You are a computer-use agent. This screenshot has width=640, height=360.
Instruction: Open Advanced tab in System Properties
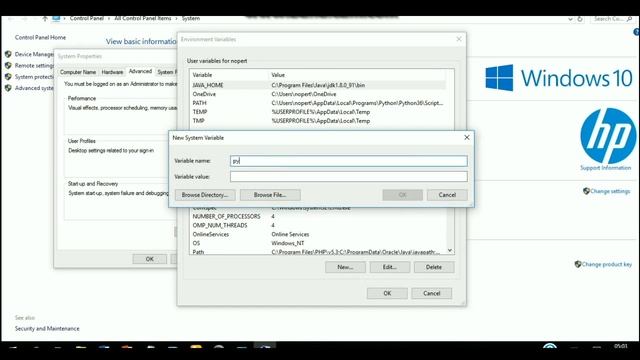tap(140, 71)
